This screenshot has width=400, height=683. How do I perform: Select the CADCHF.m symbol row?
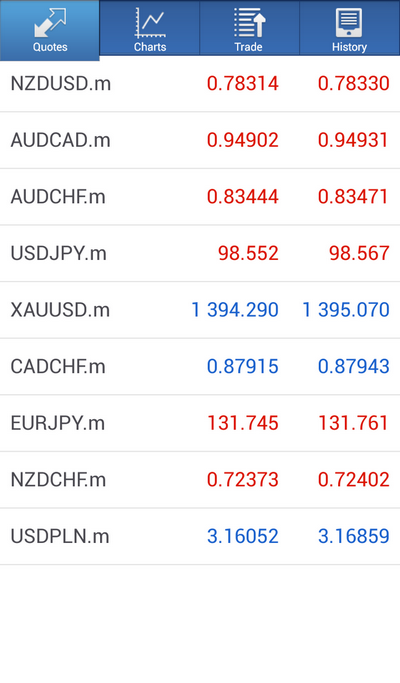[x=200, y=366]
